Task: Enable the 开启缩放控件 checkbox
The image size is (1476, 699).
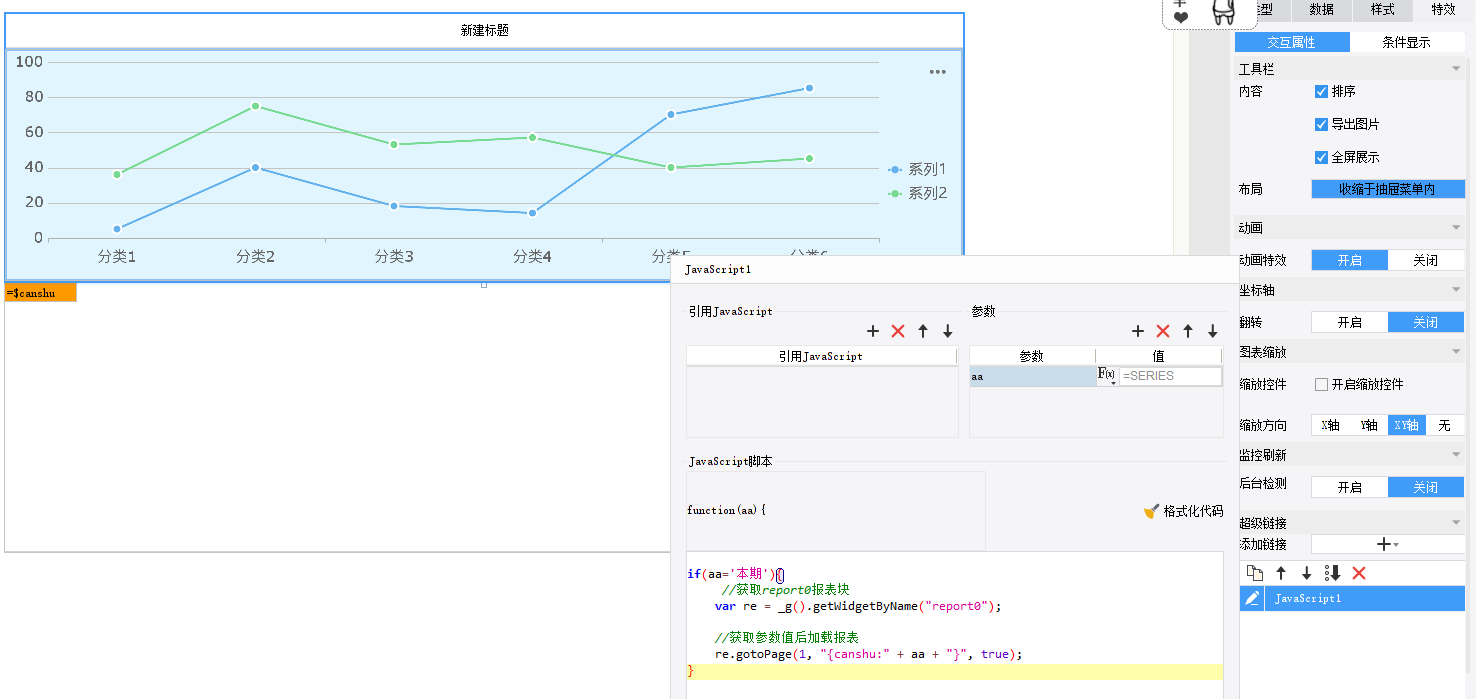Action: (1321, 384)
